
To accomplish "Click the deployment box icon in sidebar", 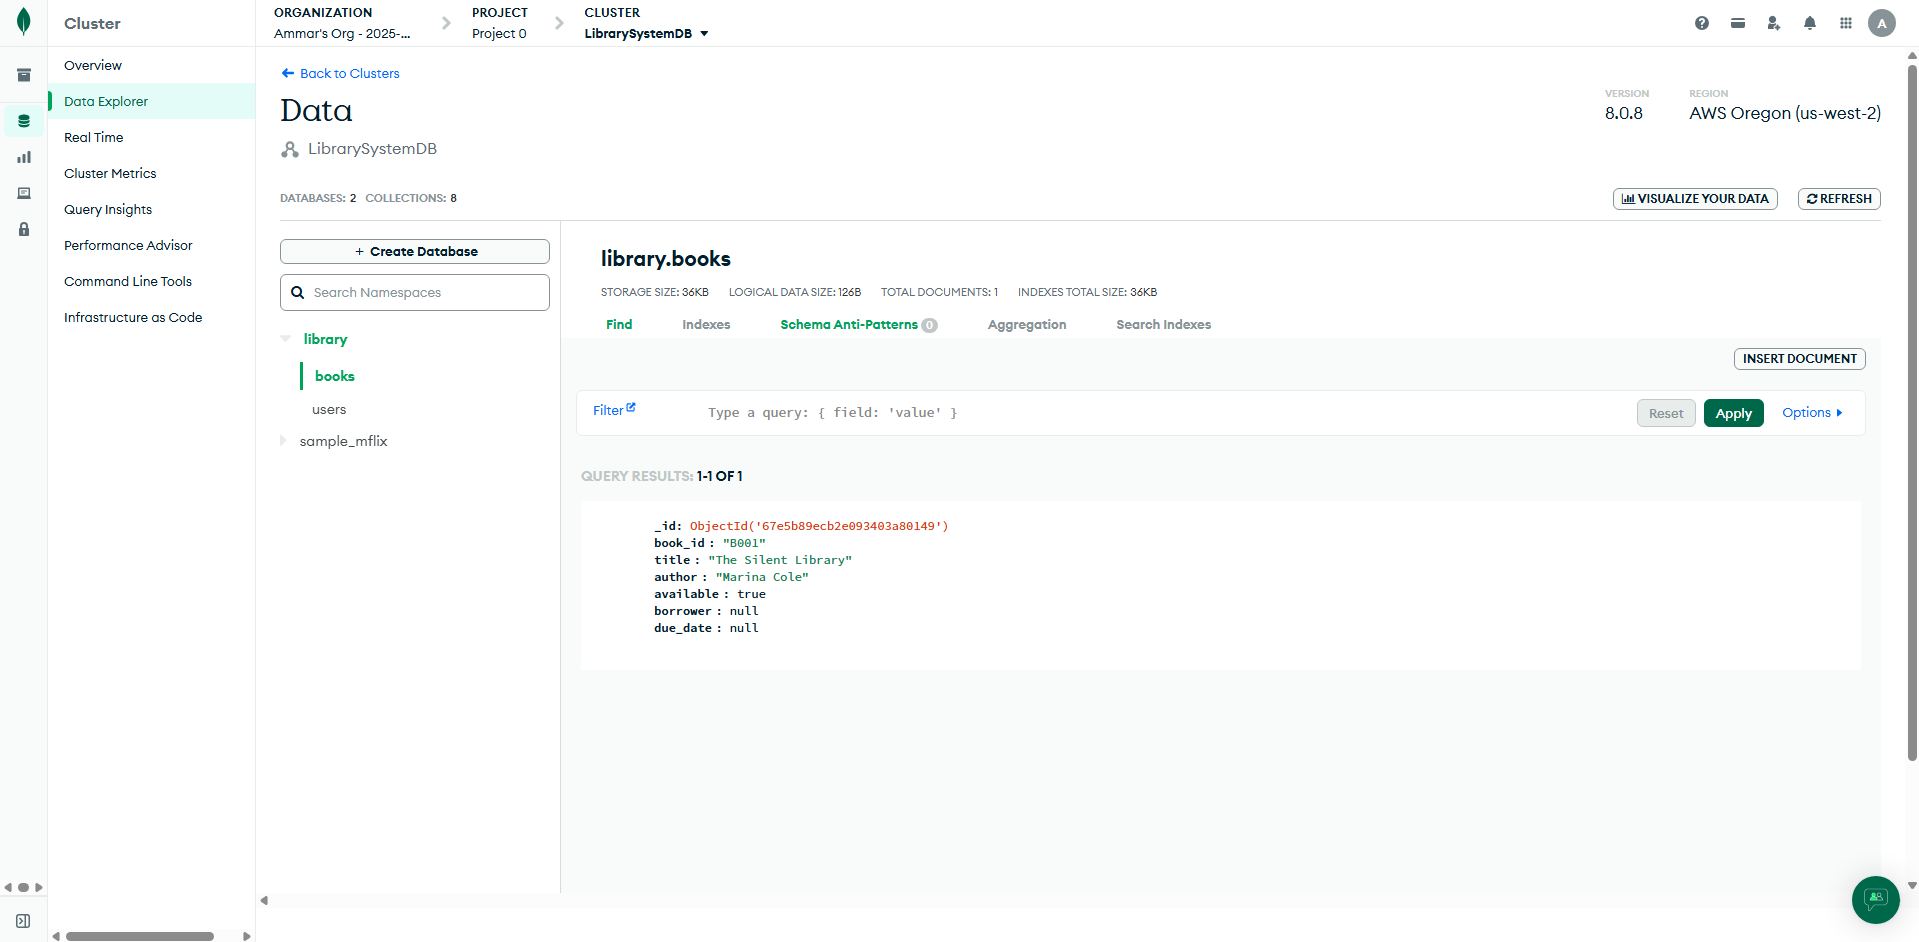I will [x=23, y=74].
